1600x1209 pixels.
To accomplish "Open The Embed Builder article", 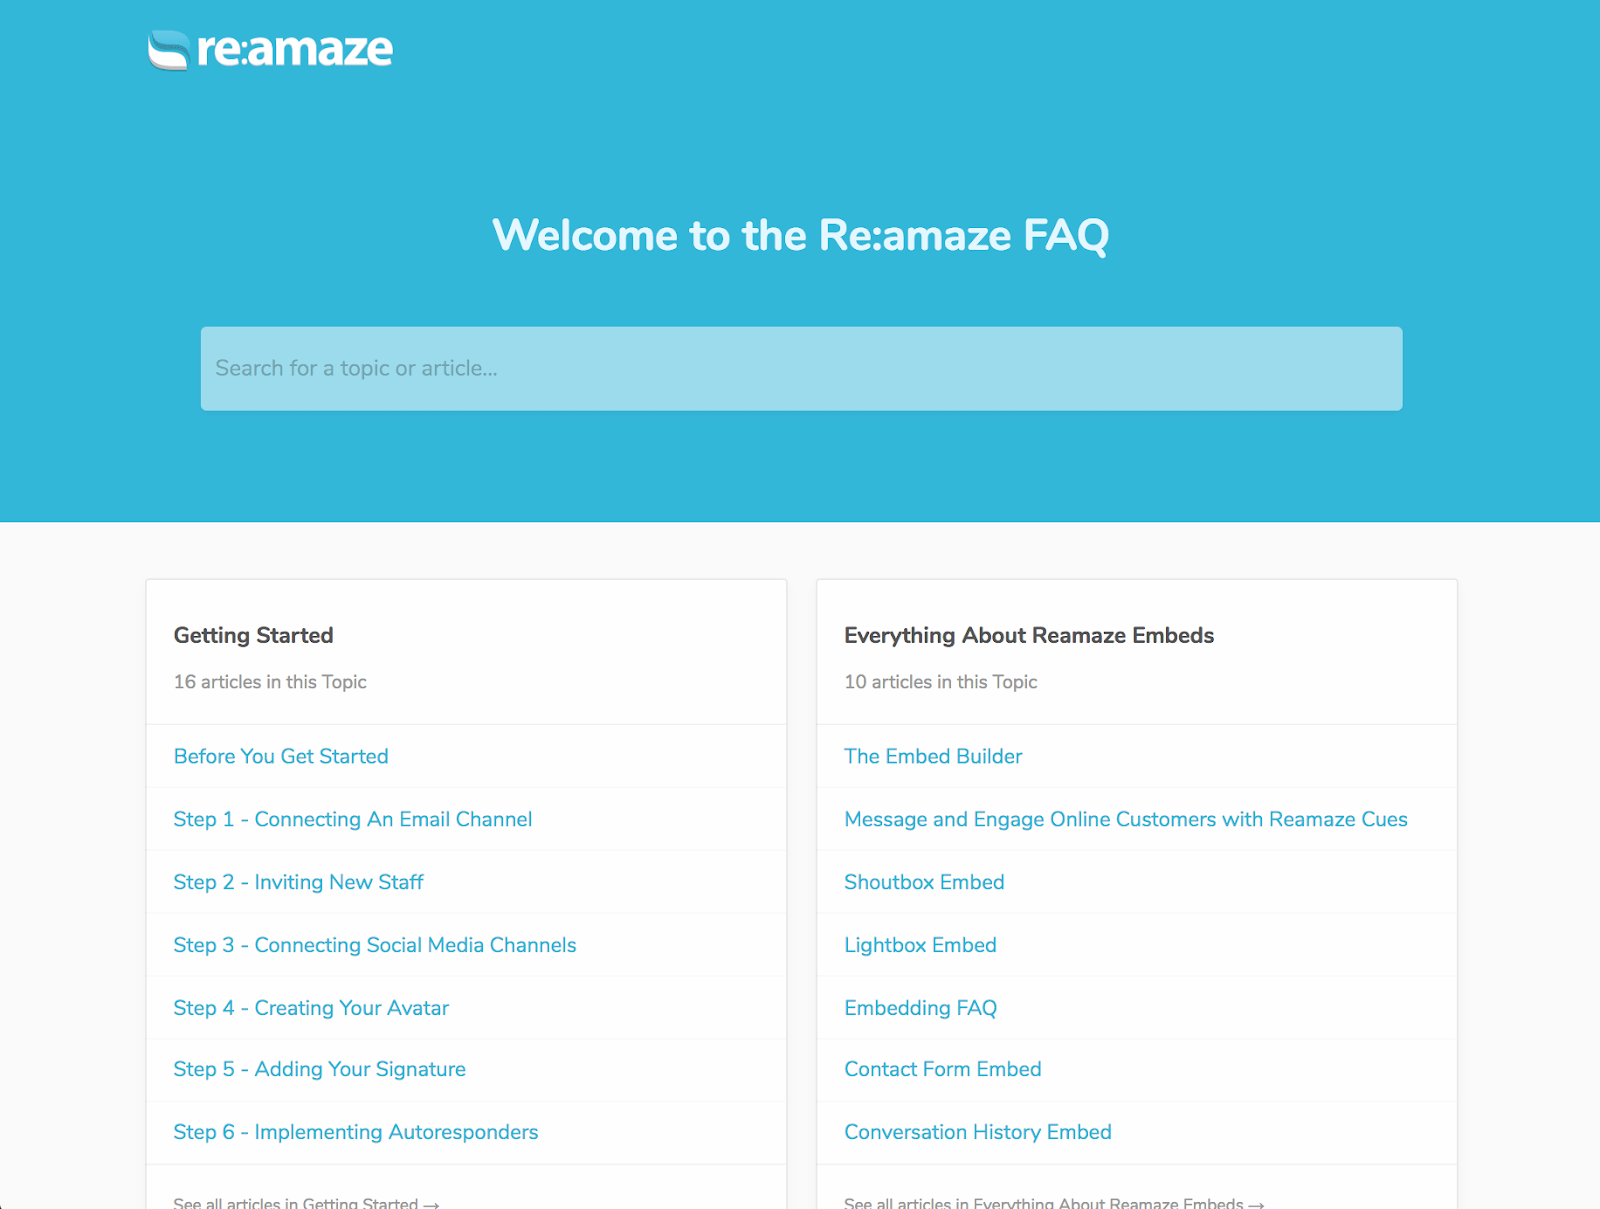I will pos(933,756).
